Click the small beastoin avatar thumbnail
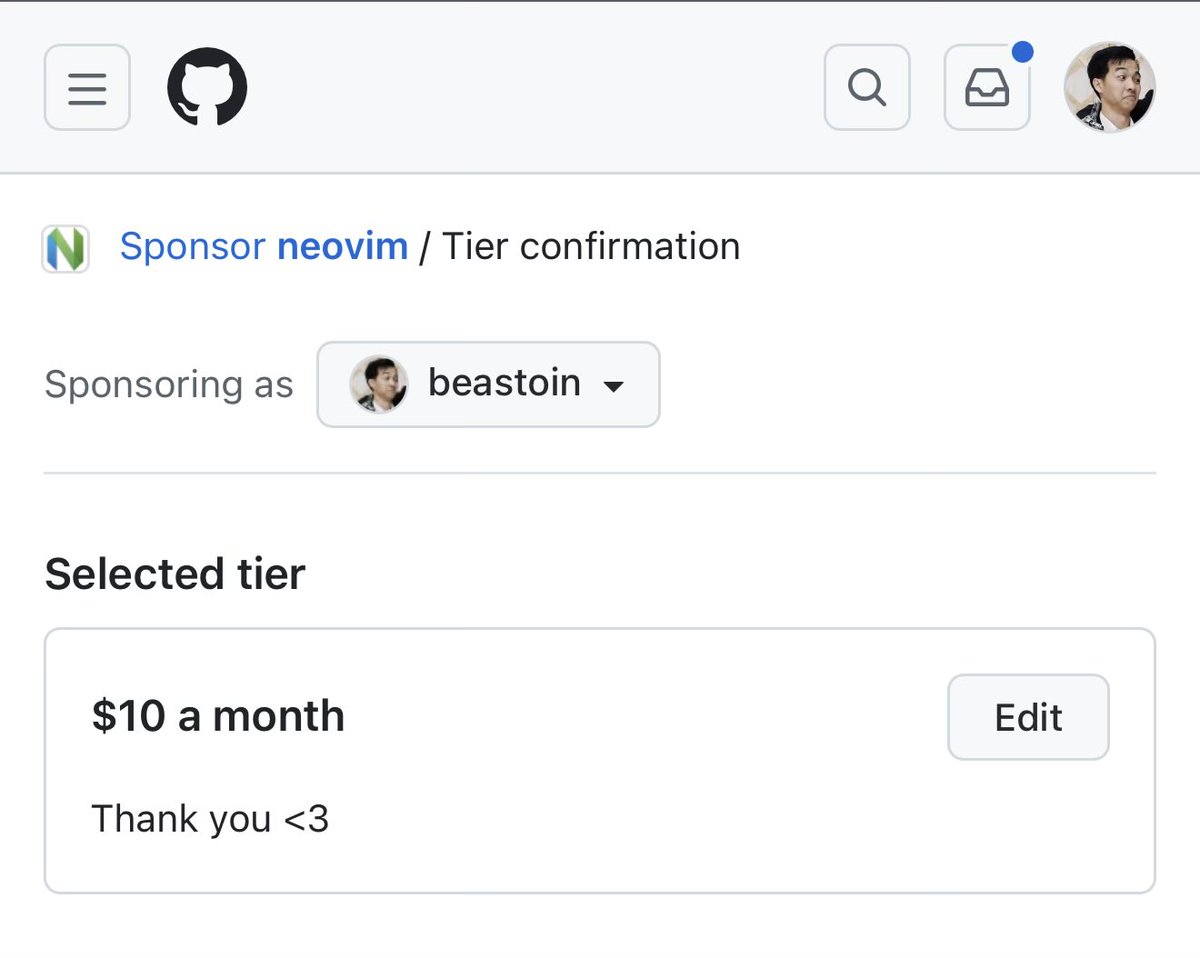 (x=378, y=384)
